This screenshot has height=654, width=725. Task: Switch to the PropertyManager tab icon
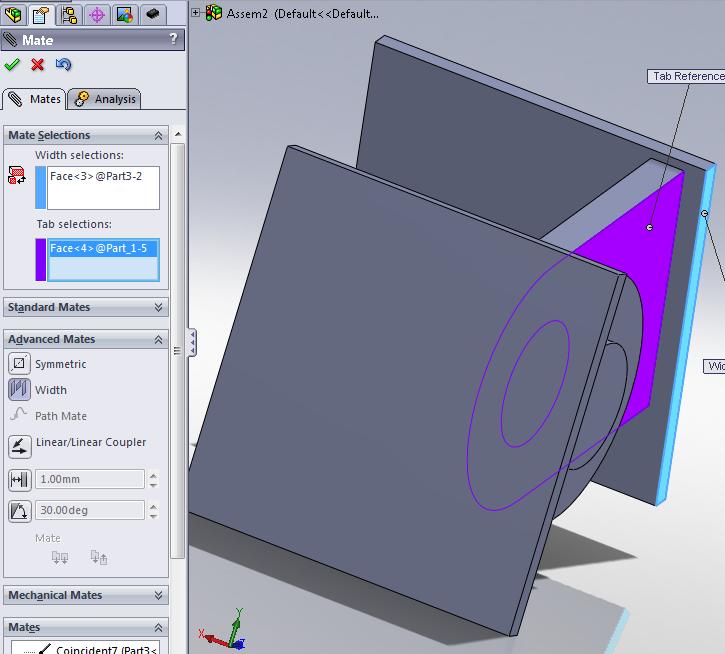coord(41,15)
